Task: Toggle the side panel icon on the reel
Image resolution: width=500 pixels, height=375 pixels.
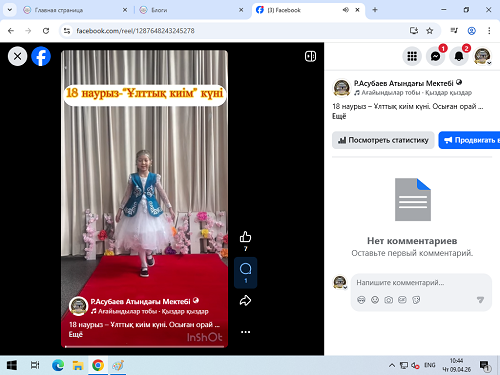Action: tap(310, 56)
